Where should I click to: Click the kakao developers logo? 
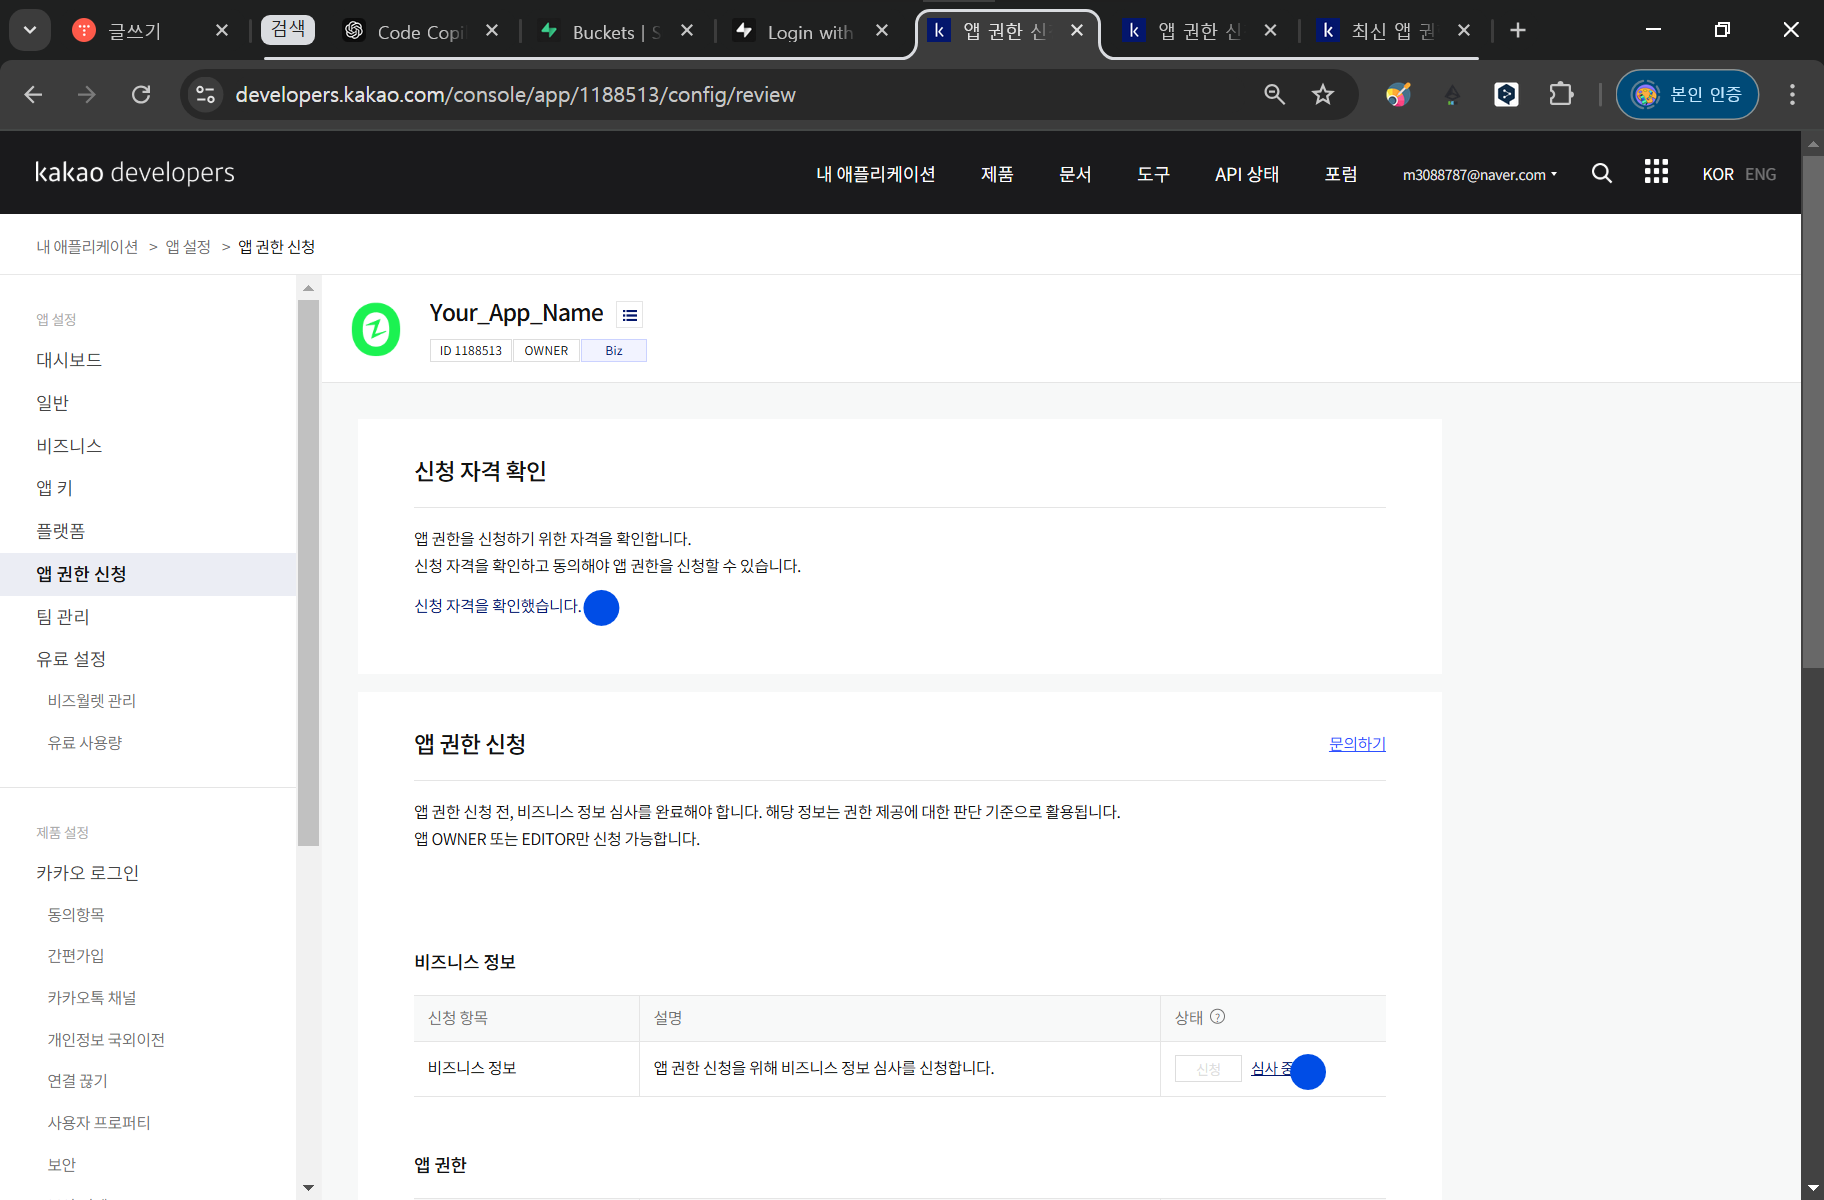click(x=135, y=173)
